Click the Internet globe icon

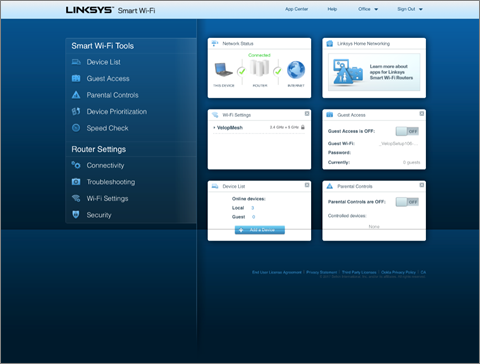click(x=296, y=70)
